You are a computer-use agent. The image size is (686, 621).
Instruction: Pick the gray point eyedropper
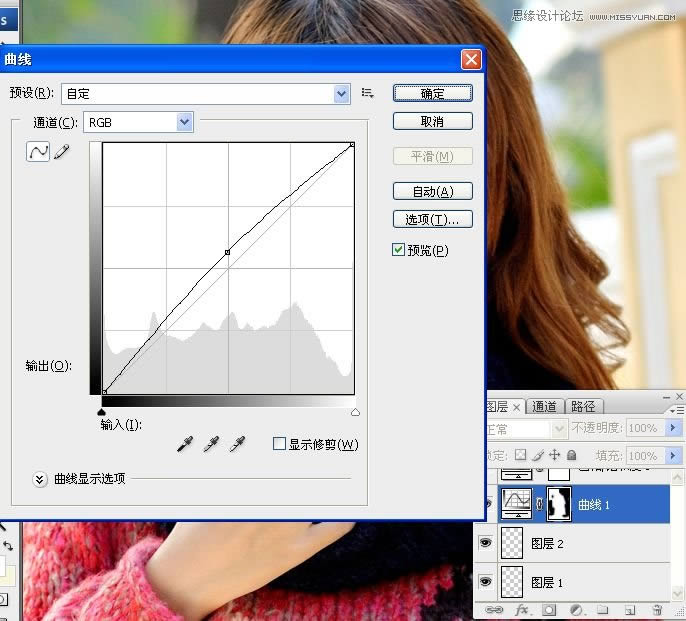(211, 443)
